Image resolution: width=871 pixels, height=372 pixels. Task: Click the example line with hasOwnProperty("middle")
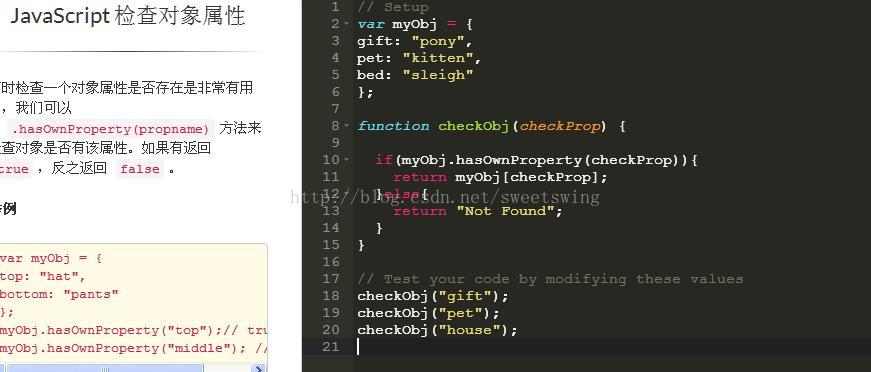(x=133, y=348)
